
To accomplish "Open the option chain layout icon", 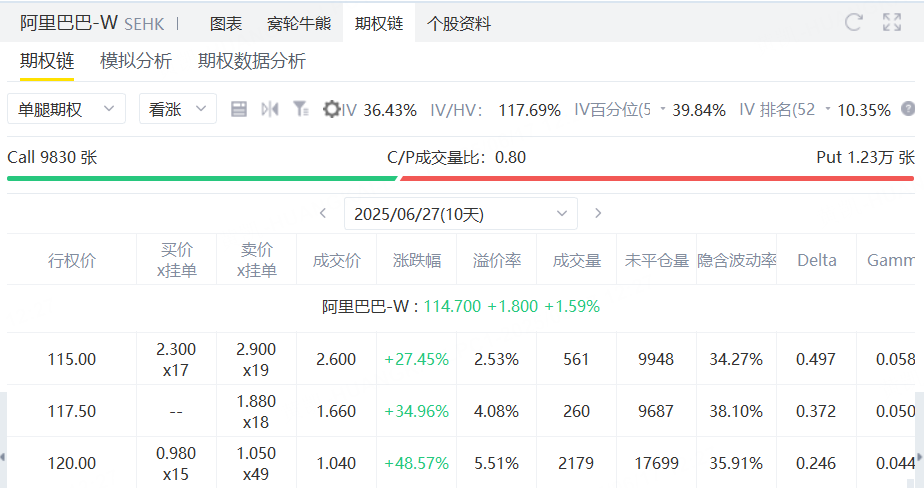I will [239, 109].
